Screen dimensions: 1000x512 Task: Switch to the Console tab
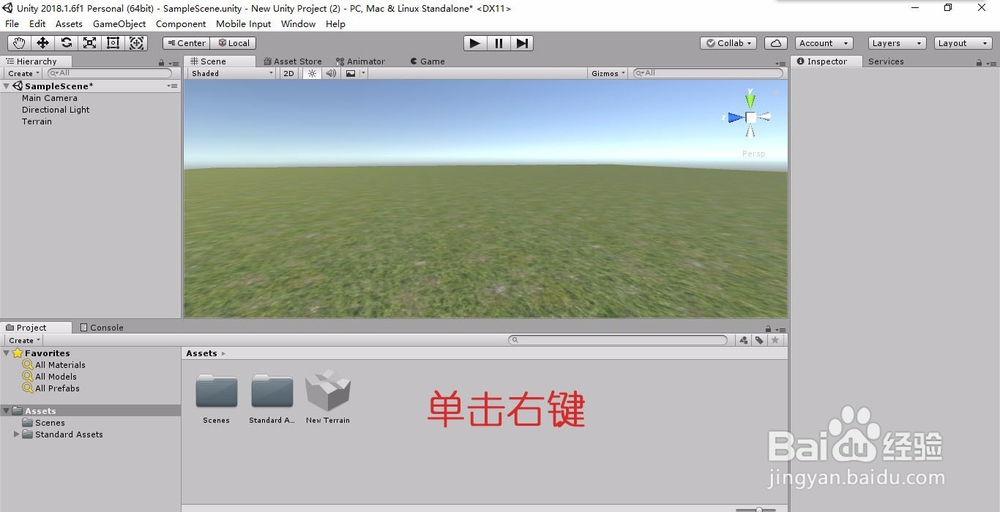coord(101,328)
